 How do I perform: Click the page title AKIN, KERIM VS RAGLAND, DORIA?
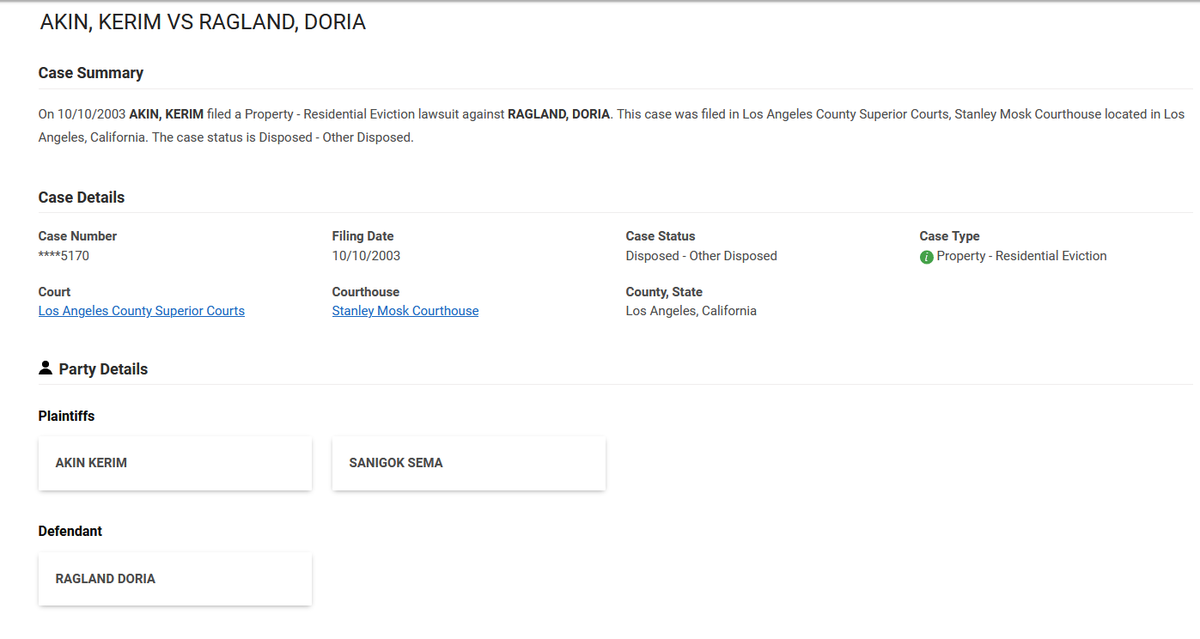[x=202, y=22]
